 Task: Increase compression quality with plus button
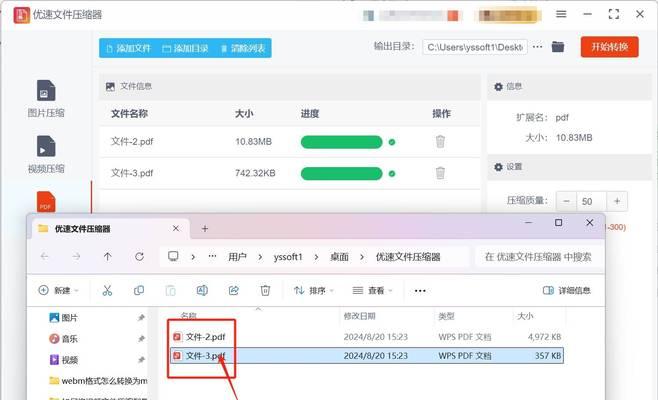(617, 201)
